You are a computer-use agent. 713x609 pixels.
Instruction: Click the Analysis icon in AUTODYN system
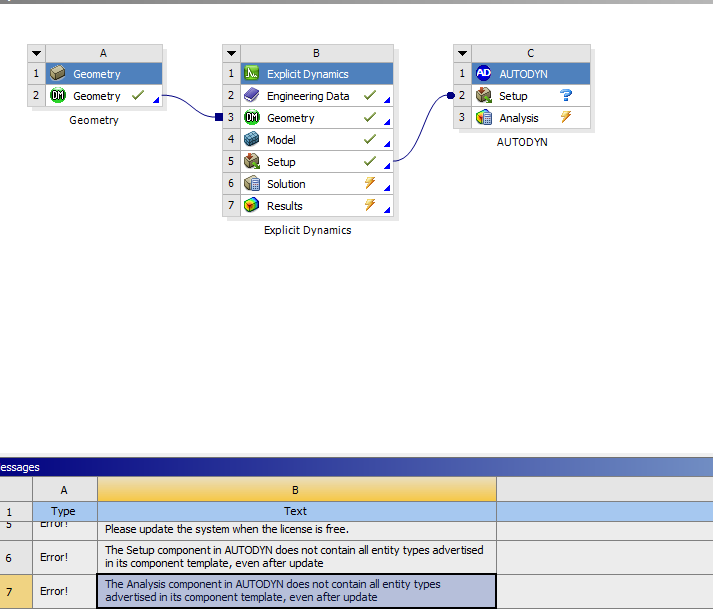[x=483, y=117]
